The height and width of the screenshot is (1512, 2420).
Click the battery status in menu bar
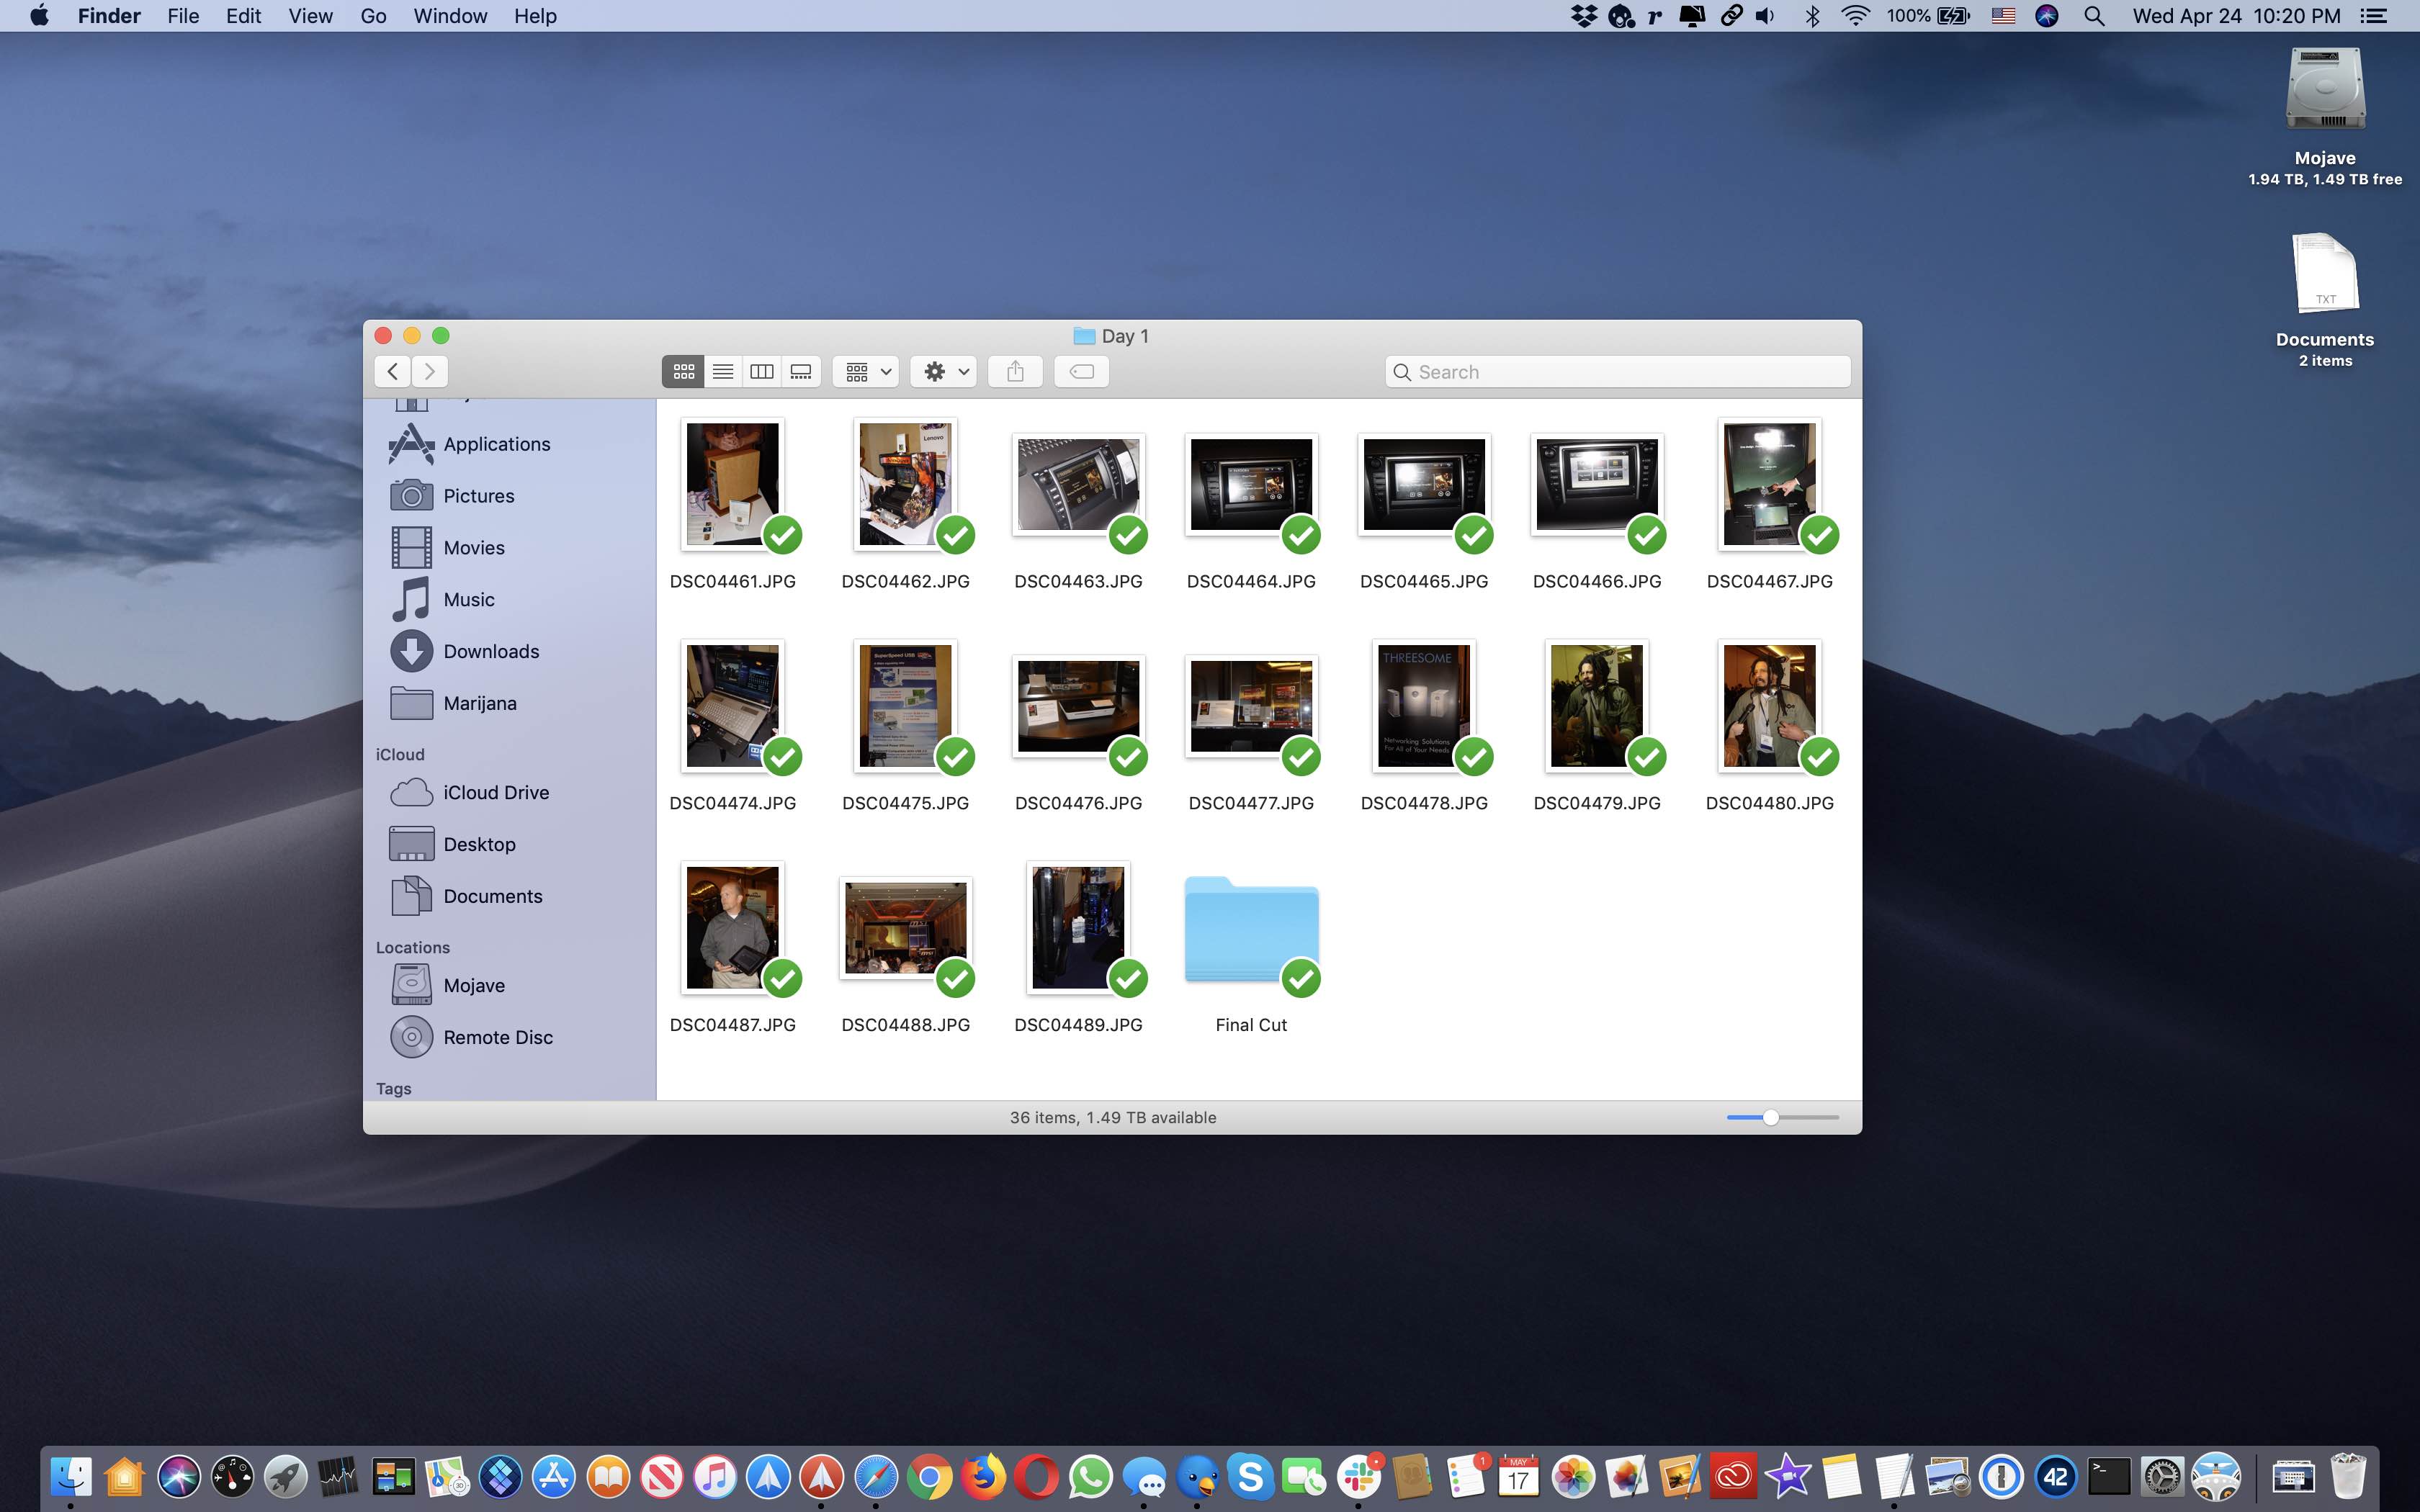click(x=1928, y=16)
